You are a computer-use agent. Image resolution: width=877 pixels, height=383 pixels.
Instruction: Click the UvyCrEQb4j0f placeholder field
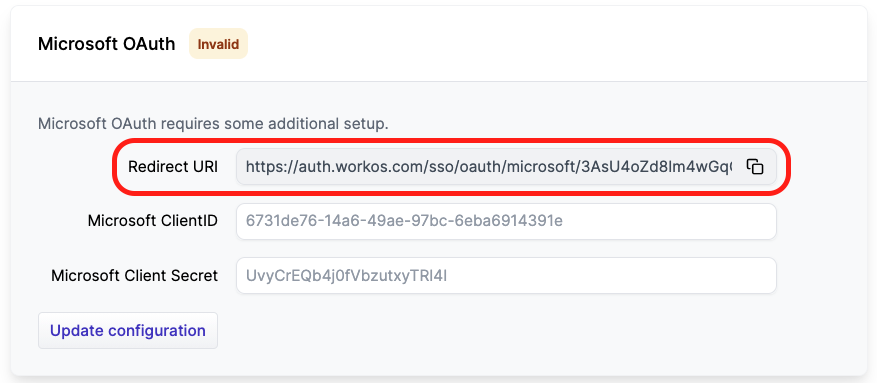506,275
